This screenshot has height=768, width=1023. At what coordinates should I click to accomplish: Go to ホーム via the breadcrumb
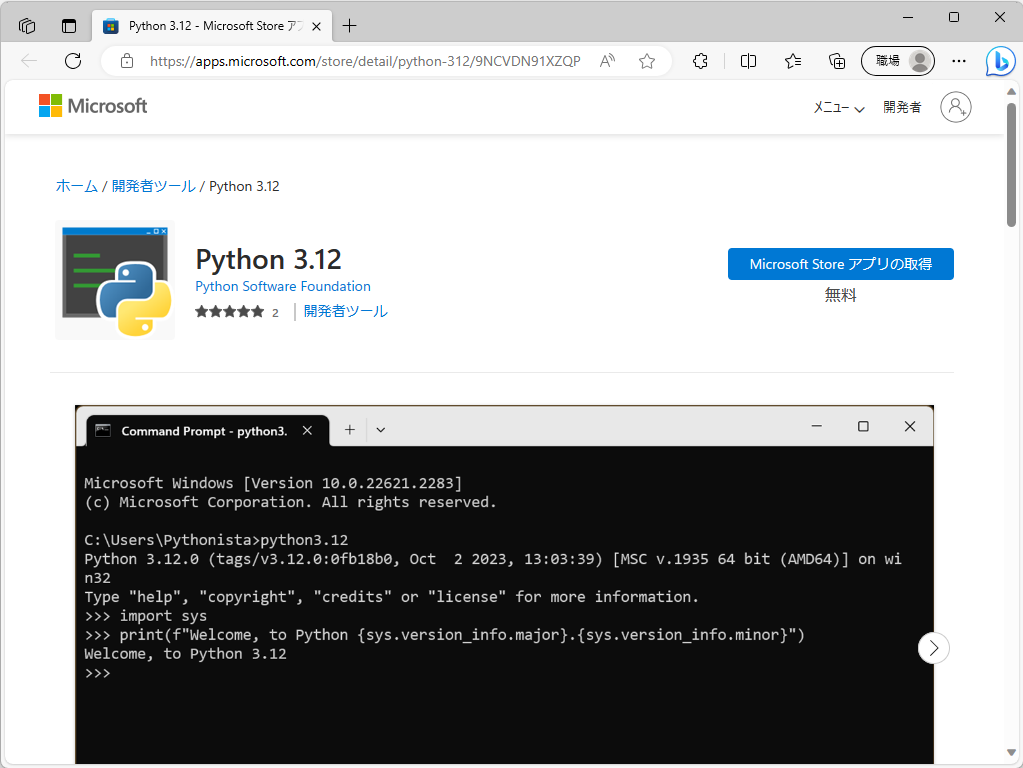75,186
